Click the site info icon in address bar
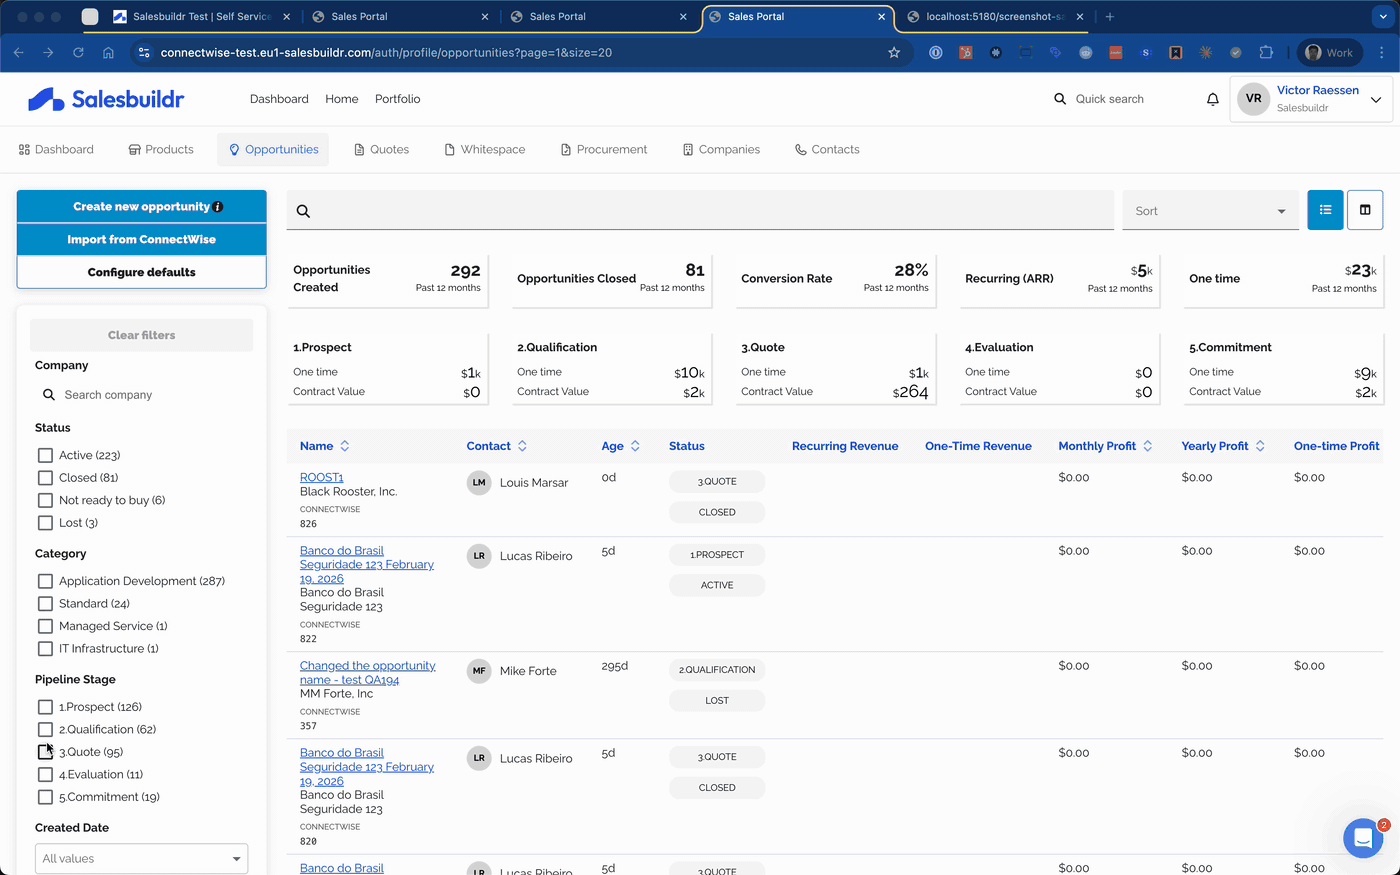 (x=143, y=52)
